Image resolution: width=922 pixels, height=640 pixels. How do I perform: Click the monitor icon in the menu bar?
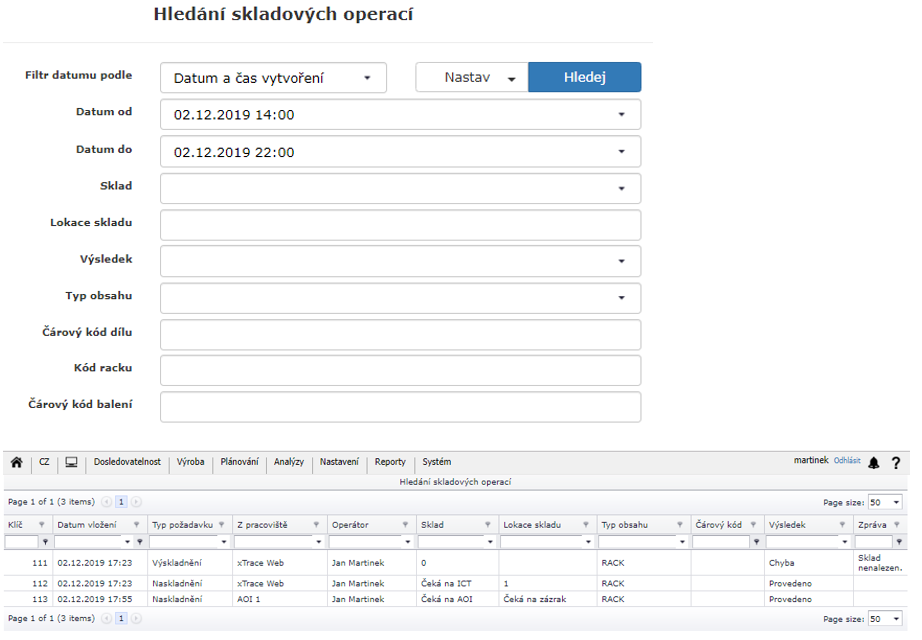coord(72,462)
